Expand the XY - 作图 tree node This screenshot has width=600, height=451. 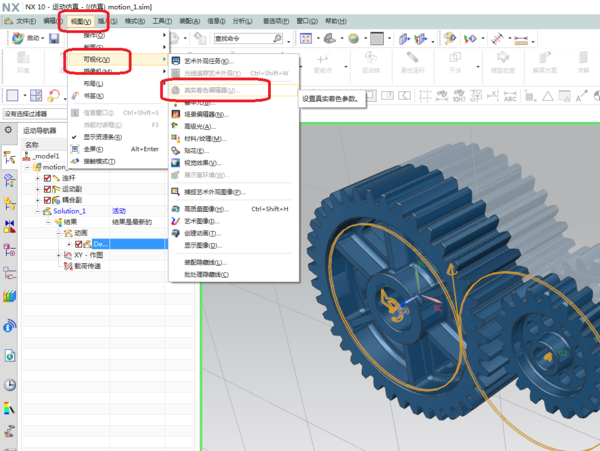pos(58,256)
